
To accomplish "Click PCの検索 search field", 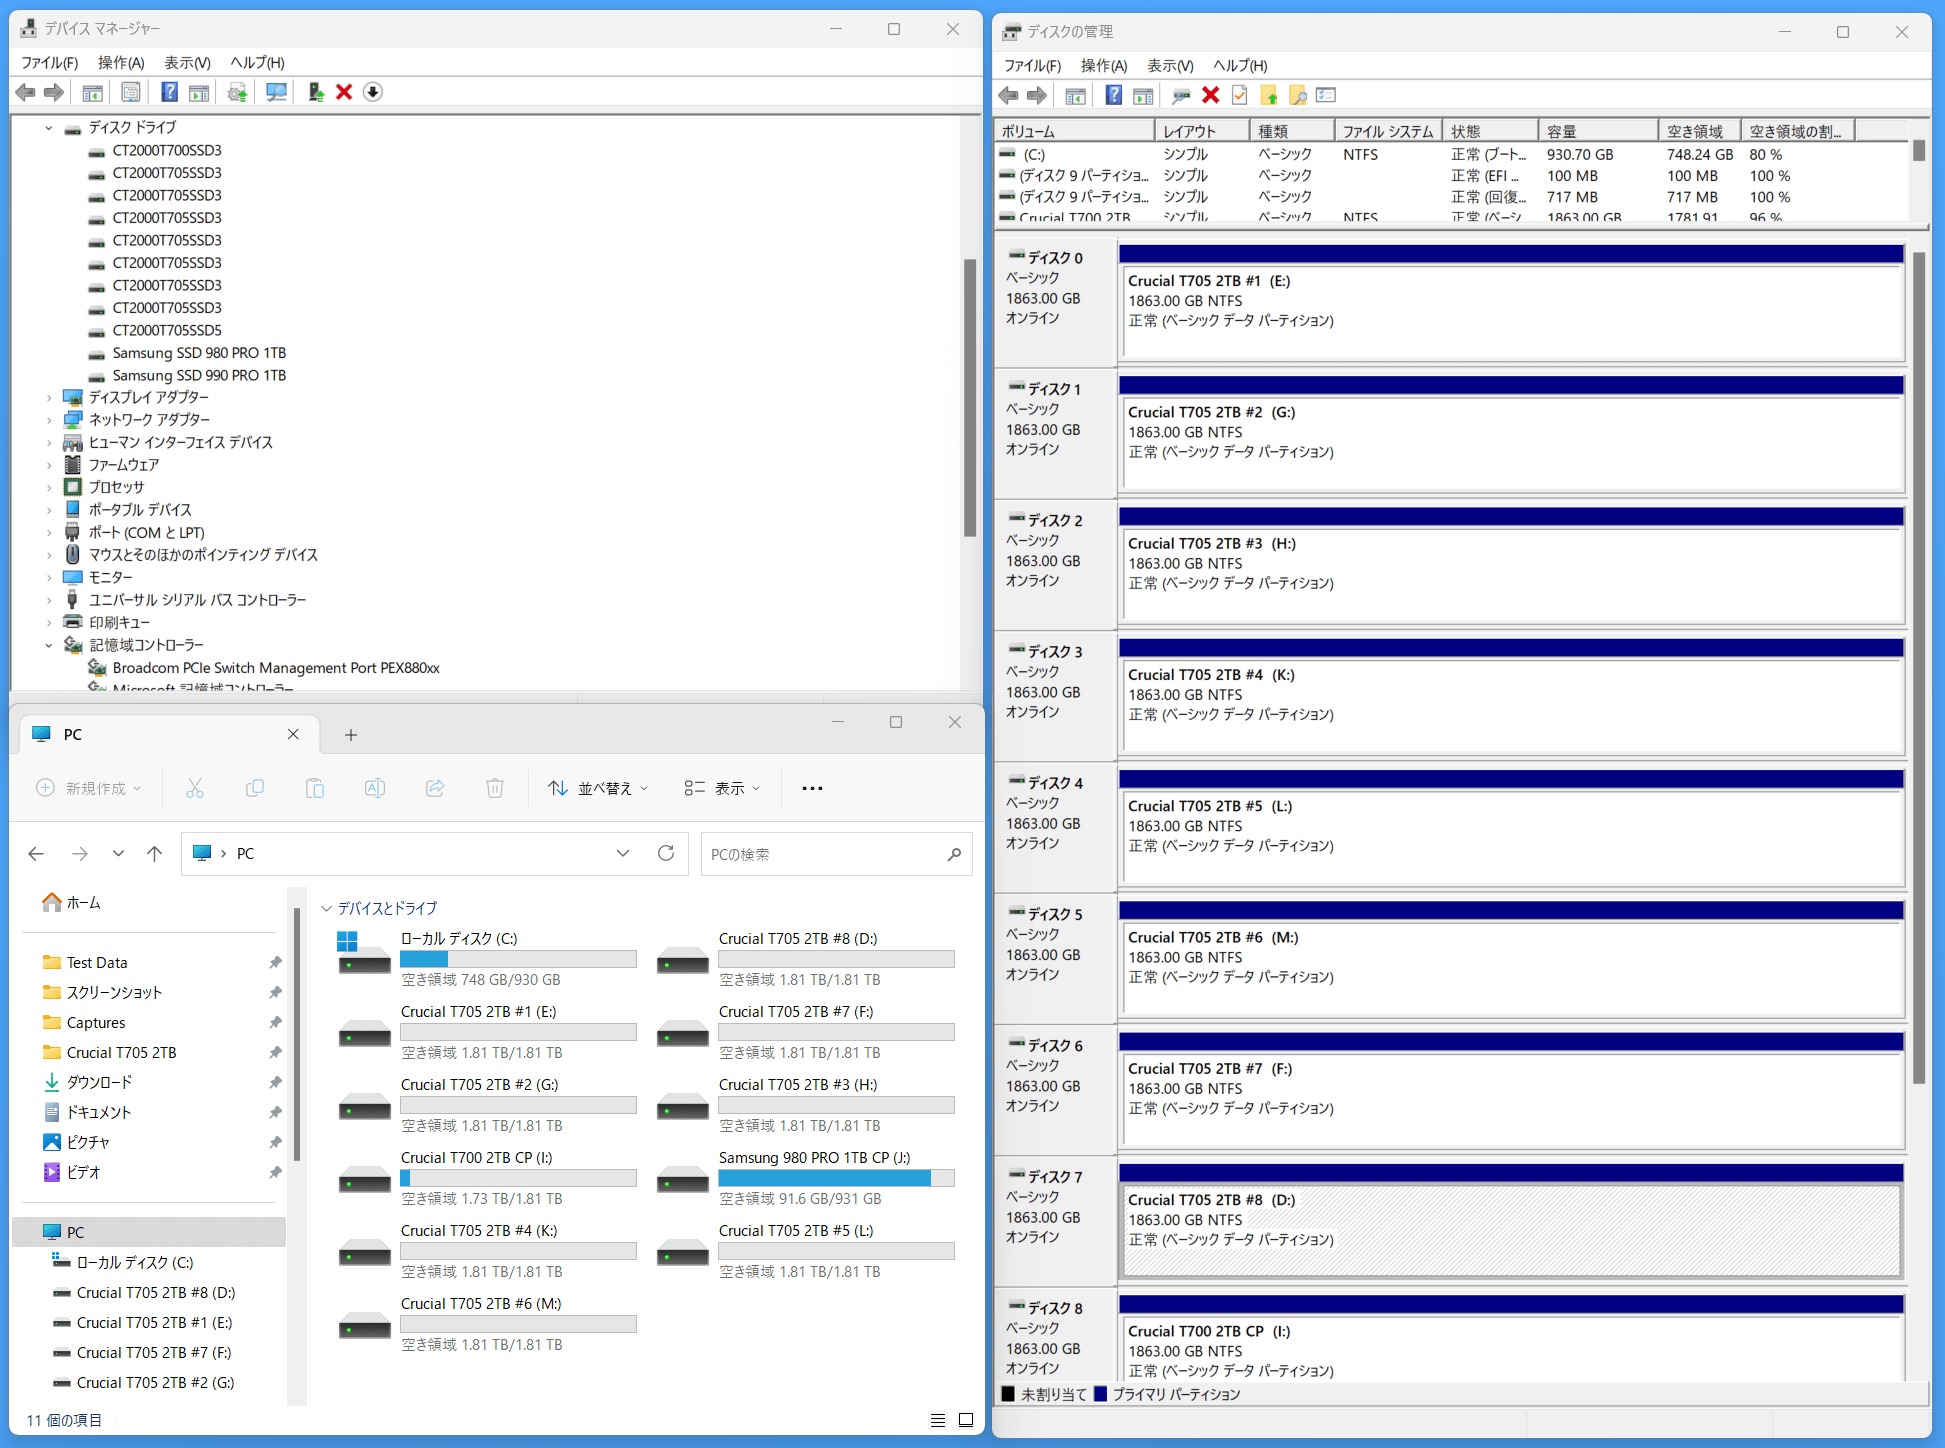I will click(x=836, y=854).
